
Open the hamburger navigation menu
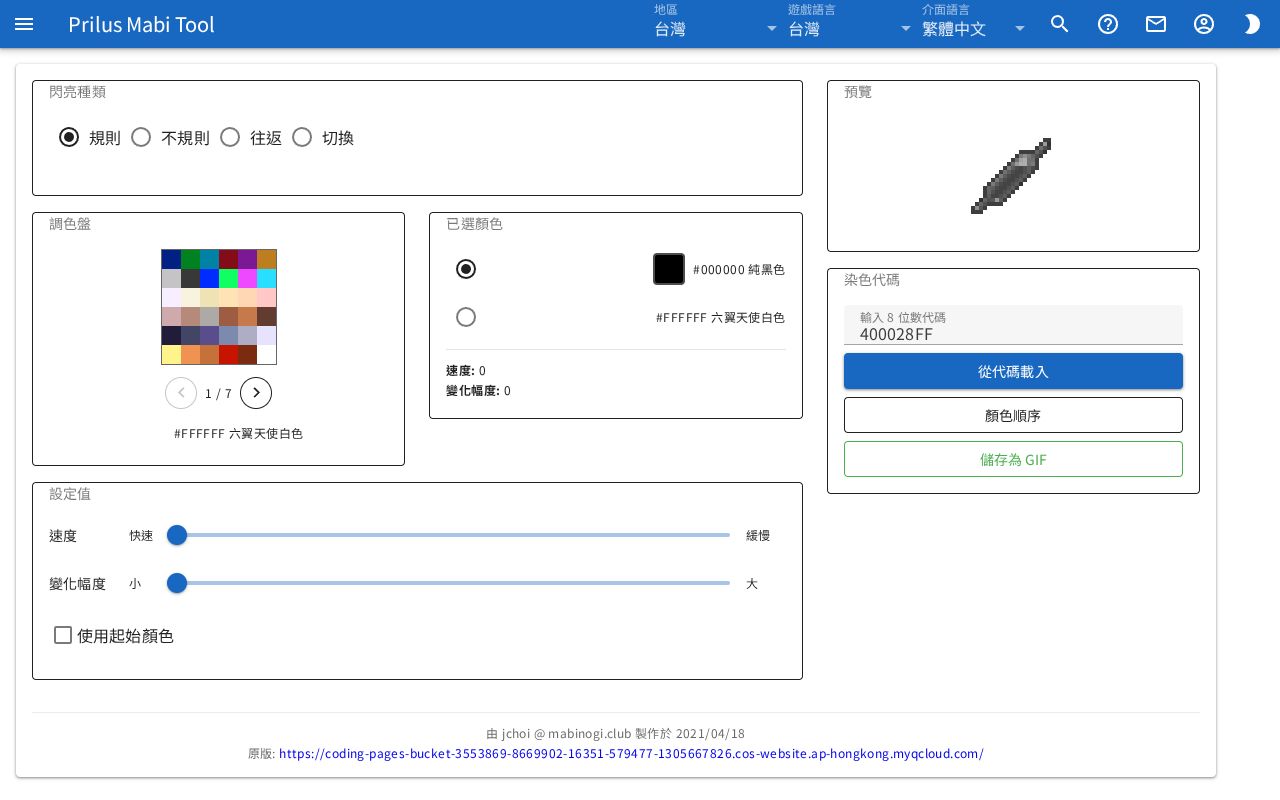pyautogui.click(x=24, y=24)
